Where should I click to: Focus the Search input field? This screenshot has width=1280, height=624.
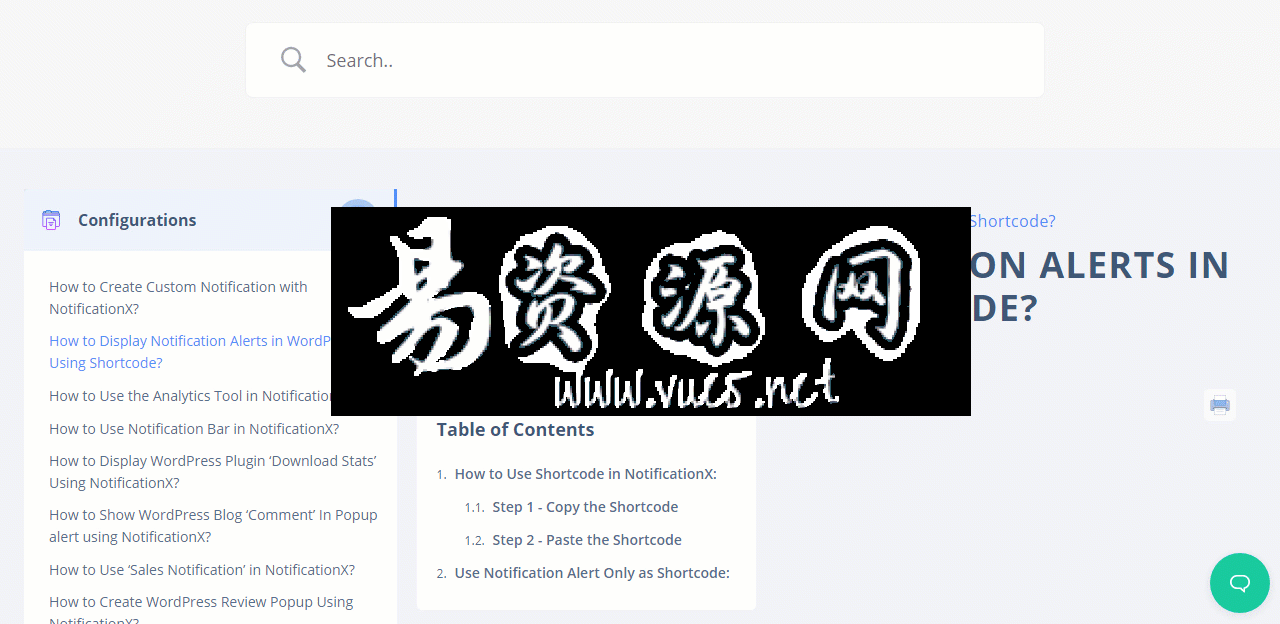(645, 60)
